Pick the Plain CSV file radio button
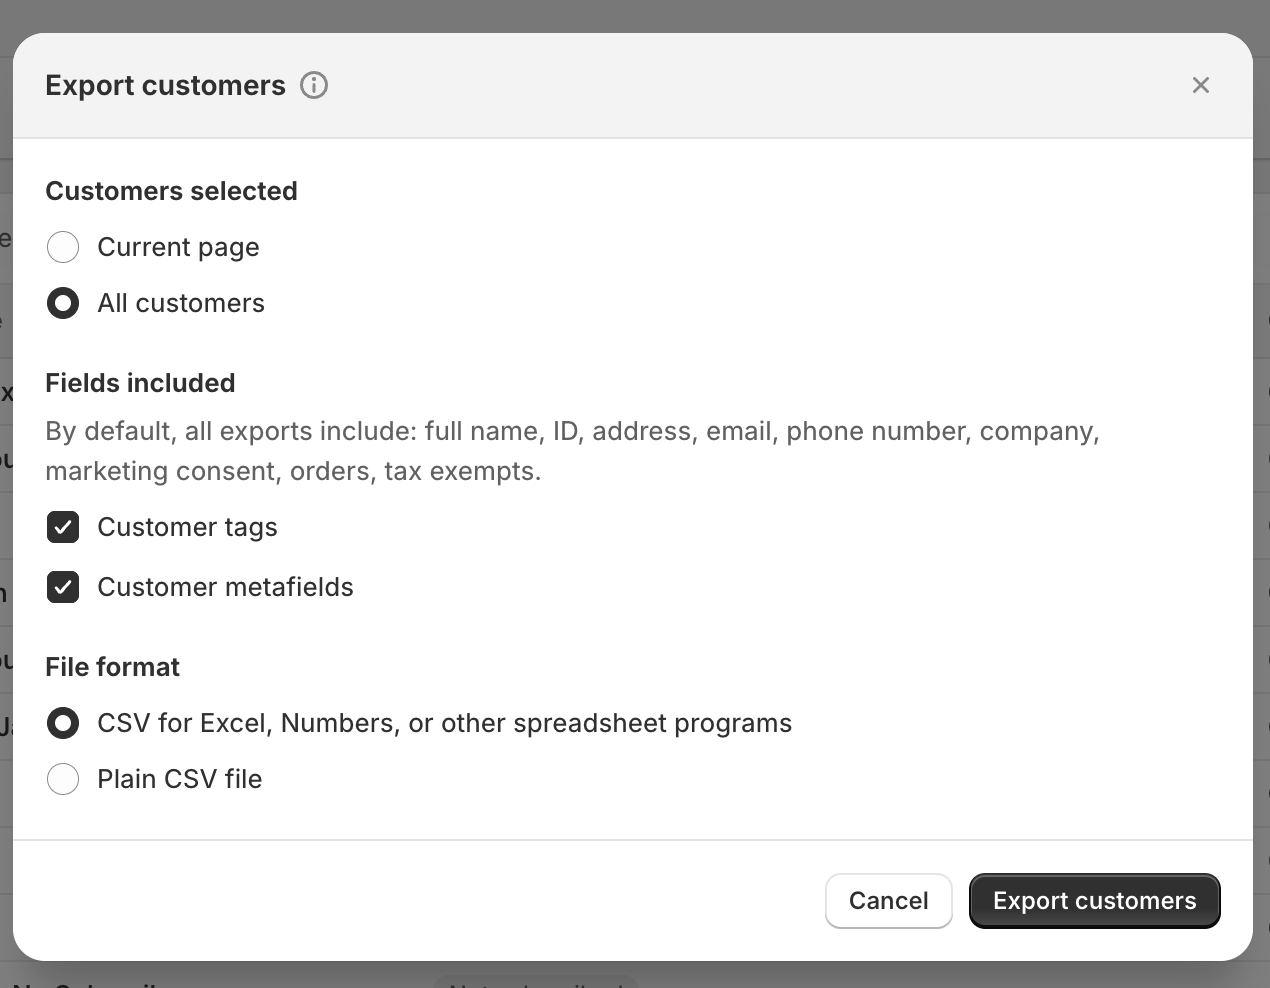The image size is (1270, 988). pyautogui.click(x=63, y=779)
